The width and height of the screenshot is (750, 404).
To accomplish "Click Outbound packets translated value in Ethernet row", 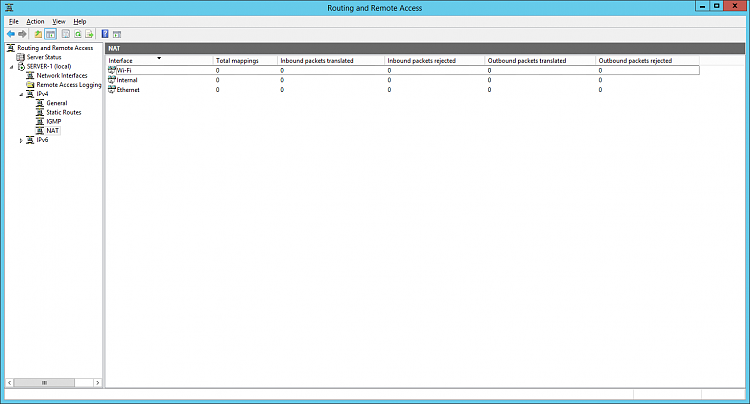I will pos(489,89).
